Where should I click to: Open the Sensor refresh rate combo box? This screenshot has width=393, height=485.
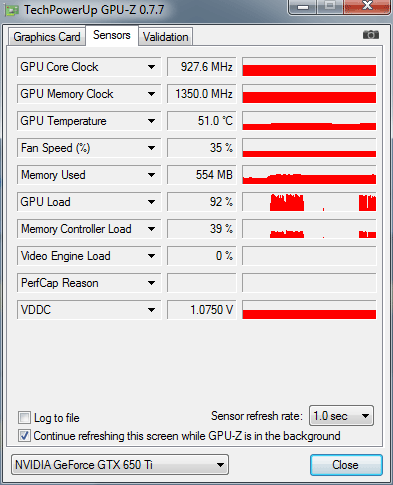coord(341,416)
